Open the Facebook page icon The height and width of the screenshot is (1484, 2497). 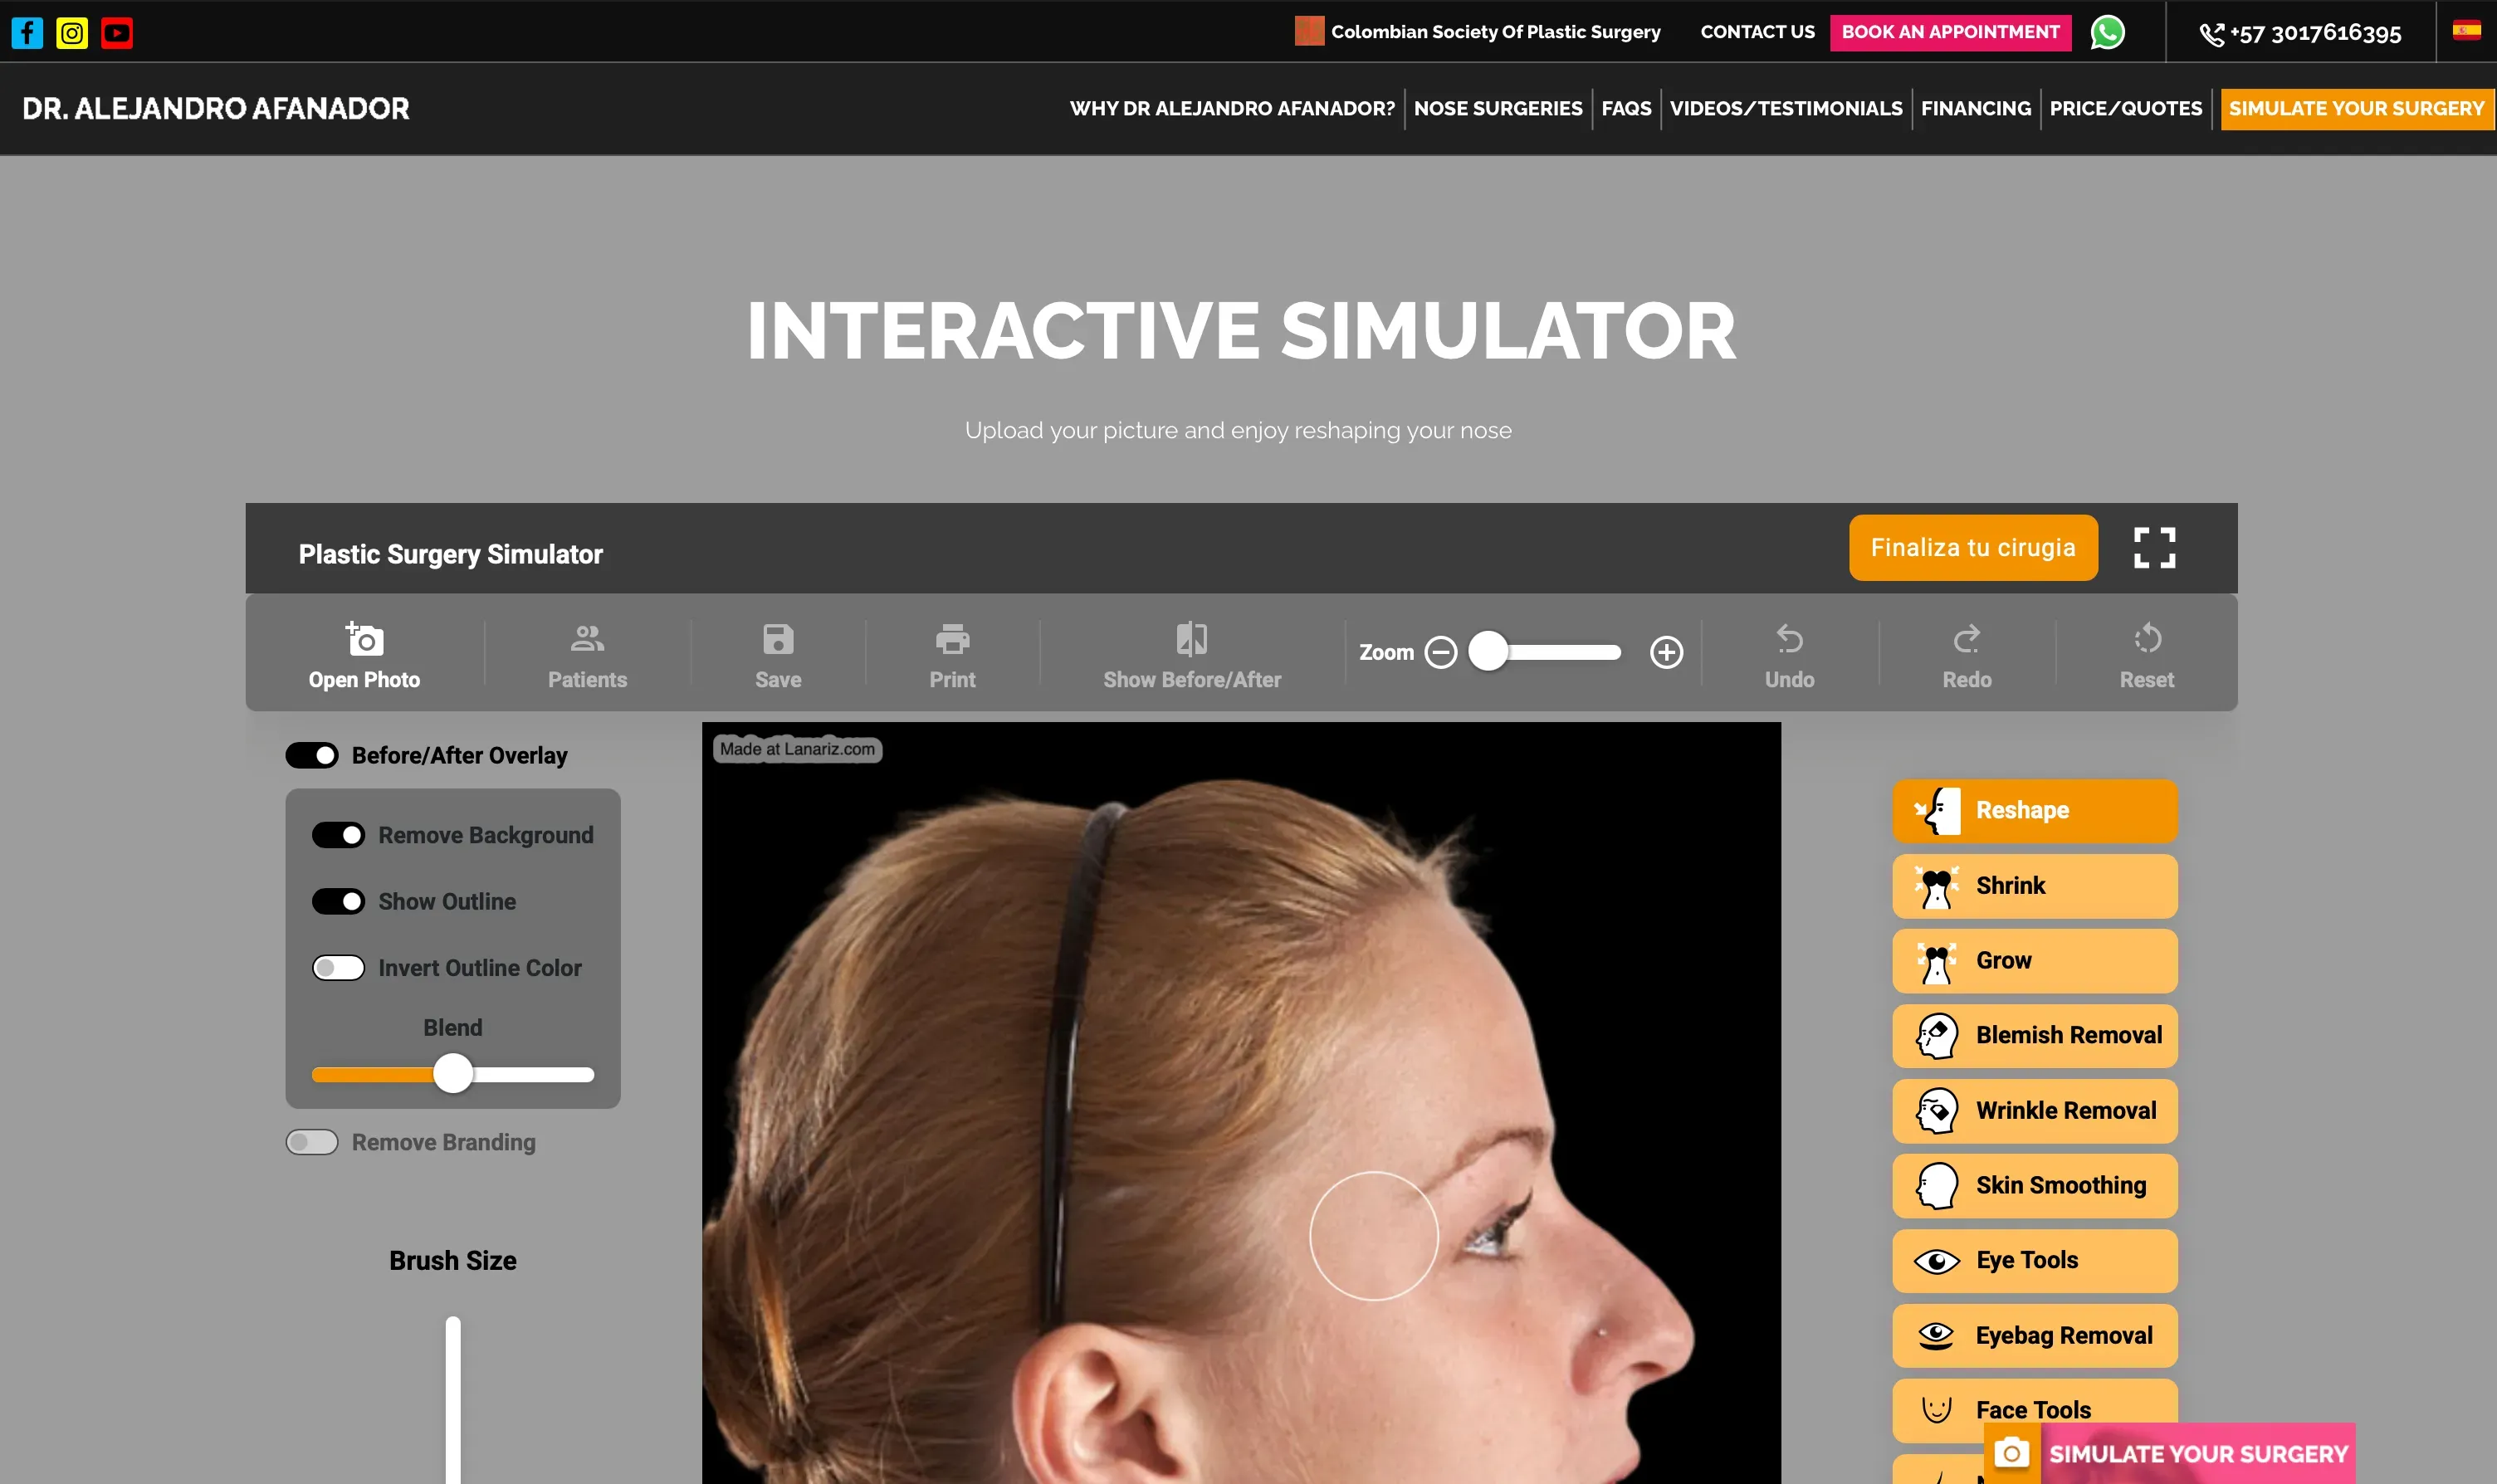(27, 33)
